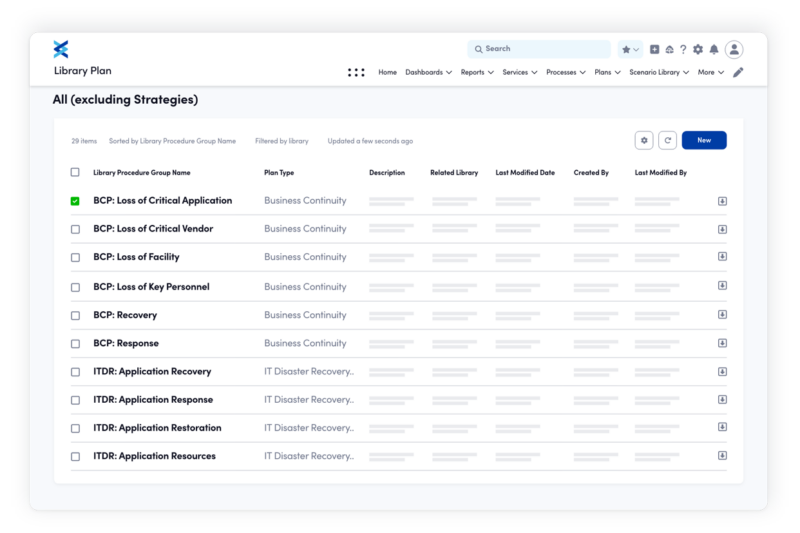
Task: Open the help question mark icon
Action: (x=683, y=49)
